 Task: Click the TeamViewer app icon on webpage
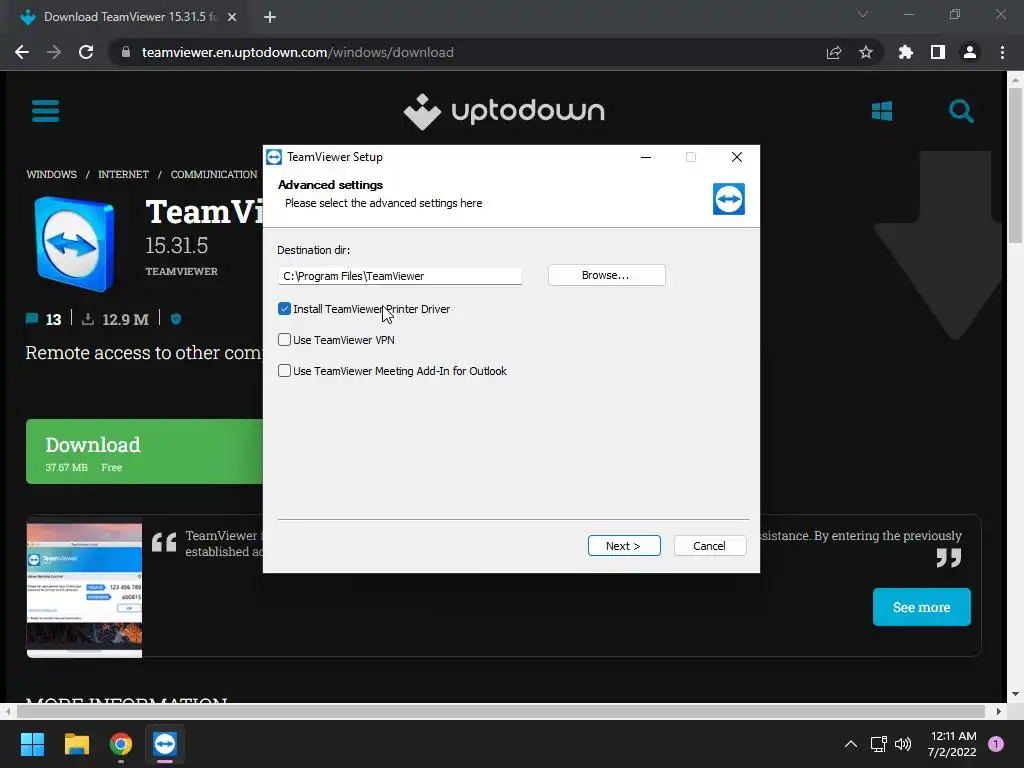74,244
